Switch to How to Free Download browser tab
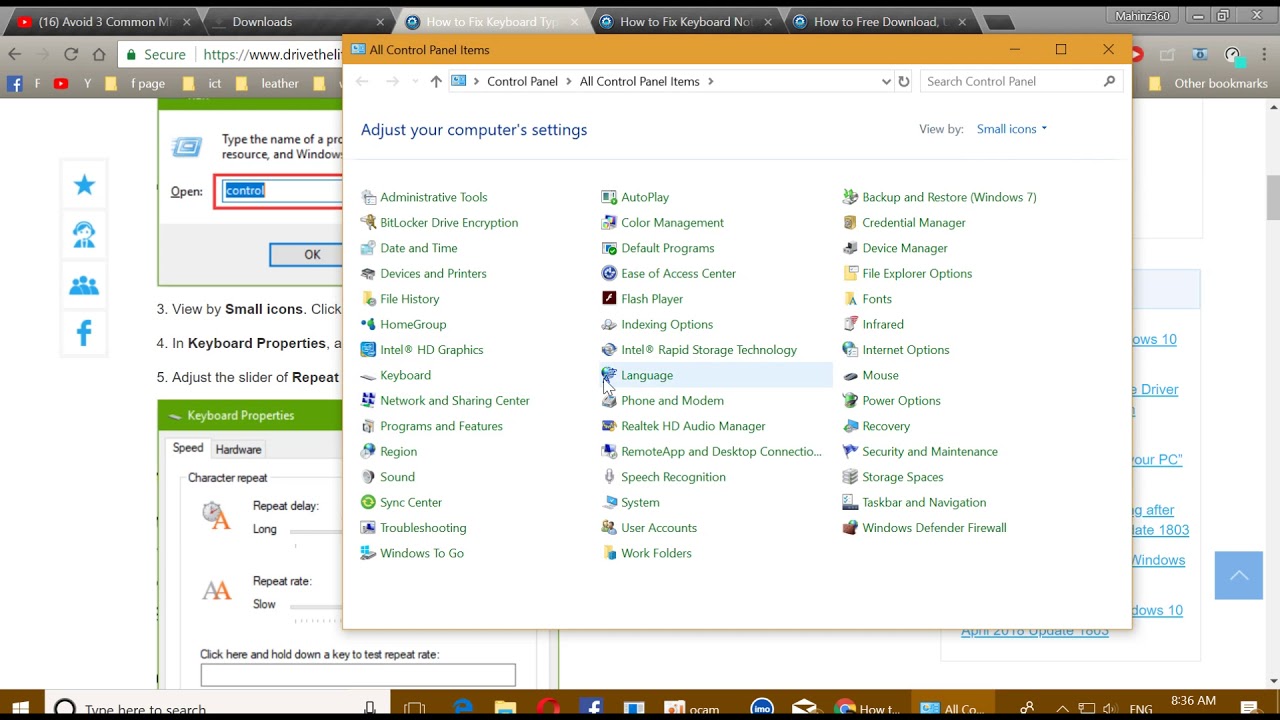 (880, 21)
